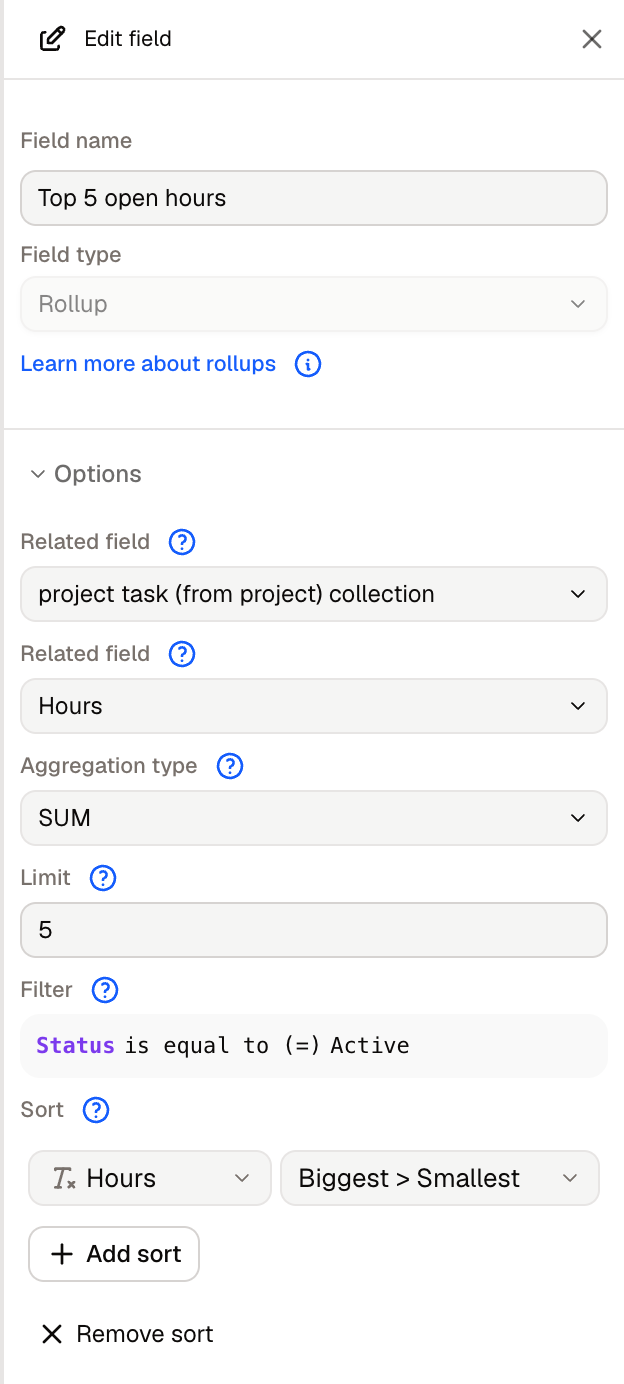The width and height of the screenshot is (624, 1384).
Task: Click the Field type label
Action: pos(71,255)
